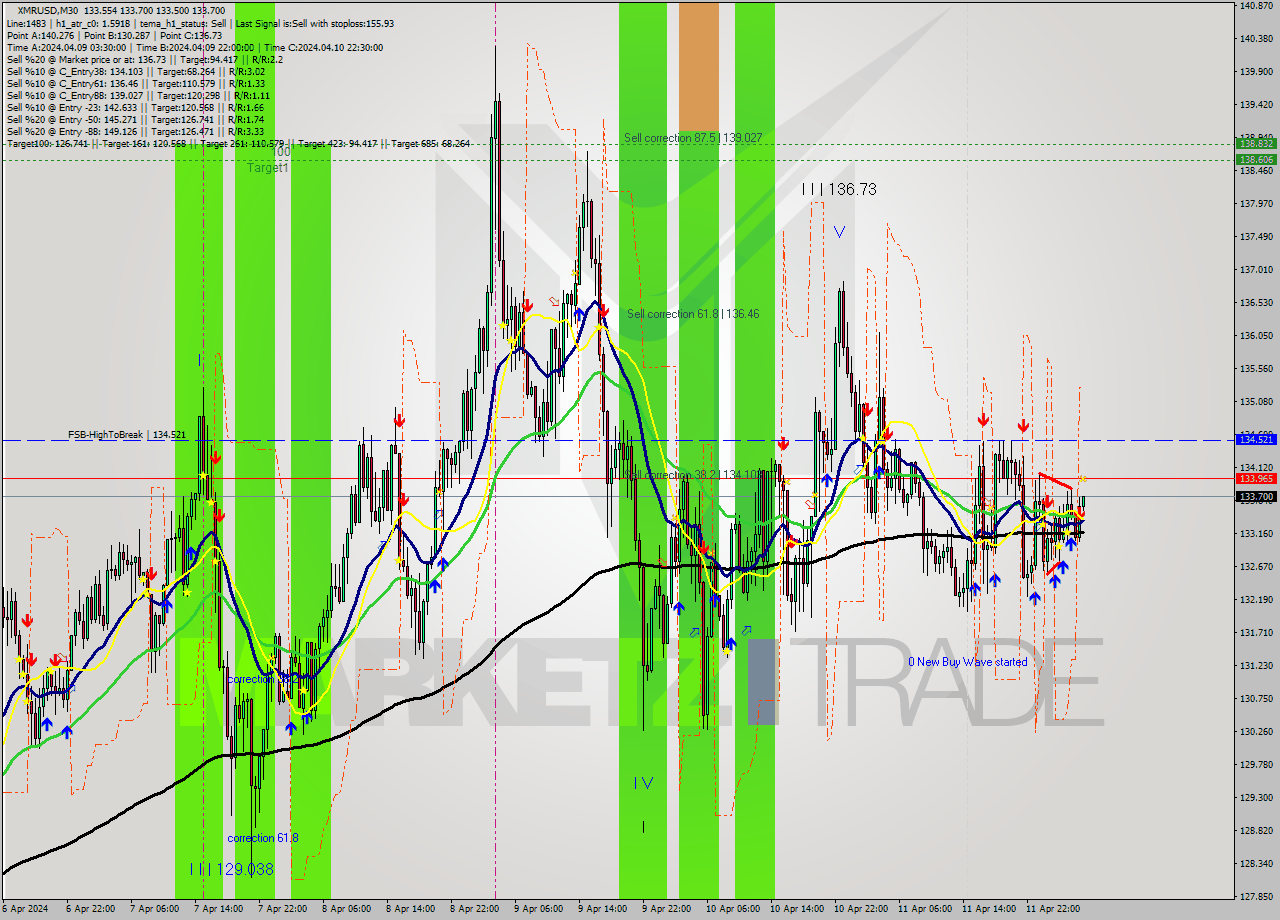1280x920 pixels.
Task: Click the green 138.606 price tag
Action: tap(1256, 159)
